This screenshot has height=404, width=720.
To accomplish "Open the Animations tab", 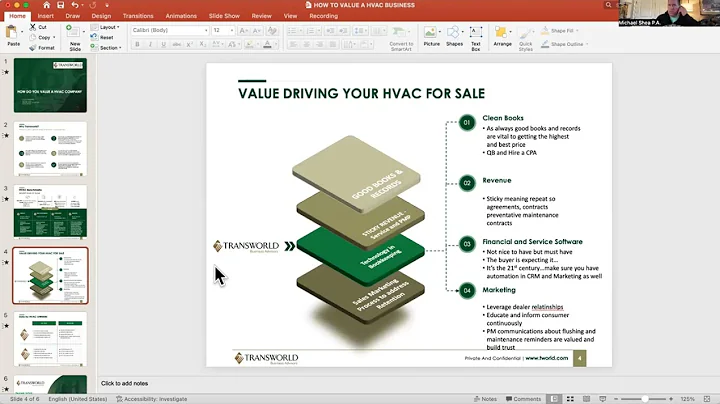I will [181, 16].
